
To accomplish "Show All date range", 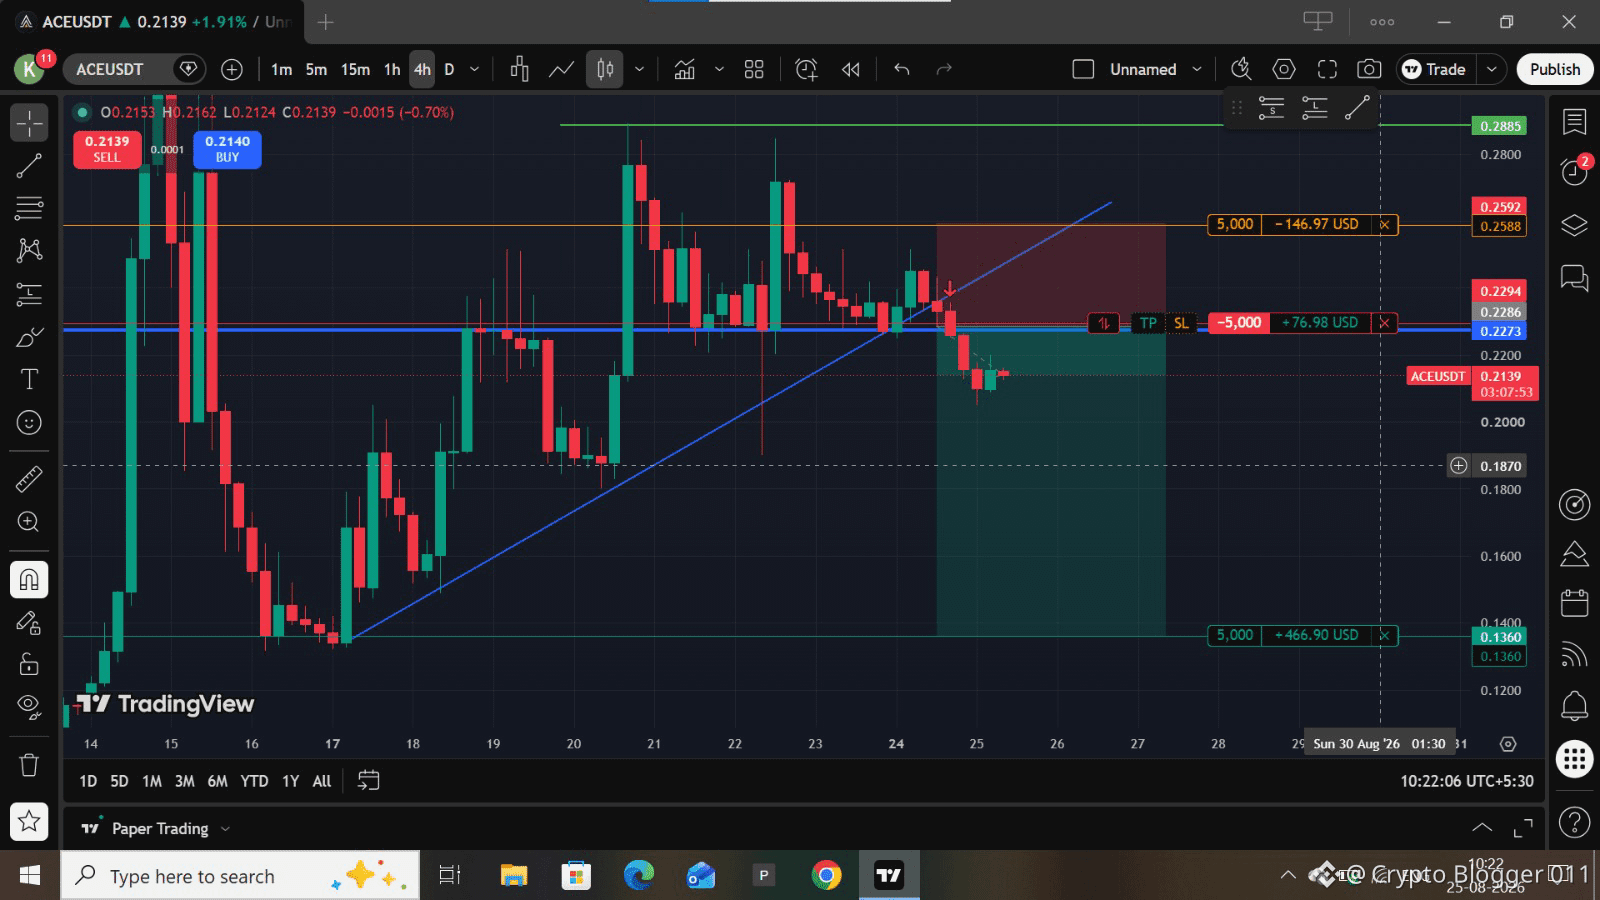I will point(322,781).
